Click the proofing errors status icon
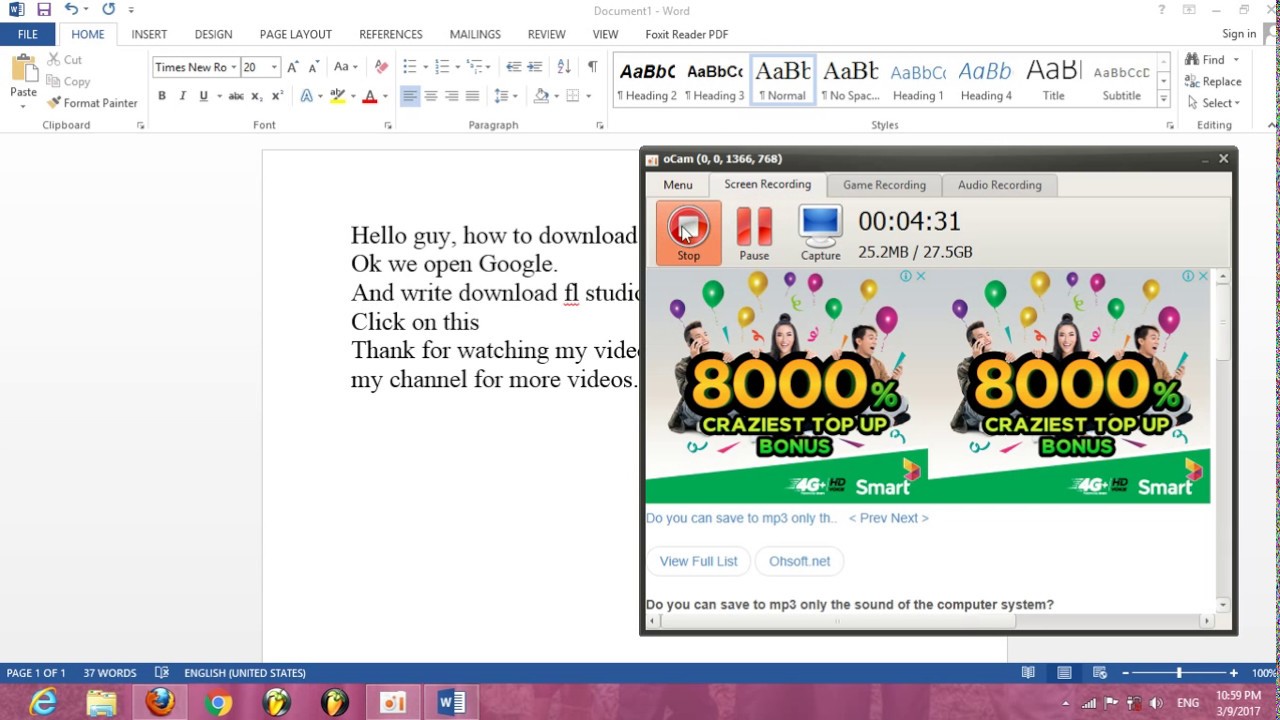The height and width of the screenshot is (720, 1280). tap(162, 673)
